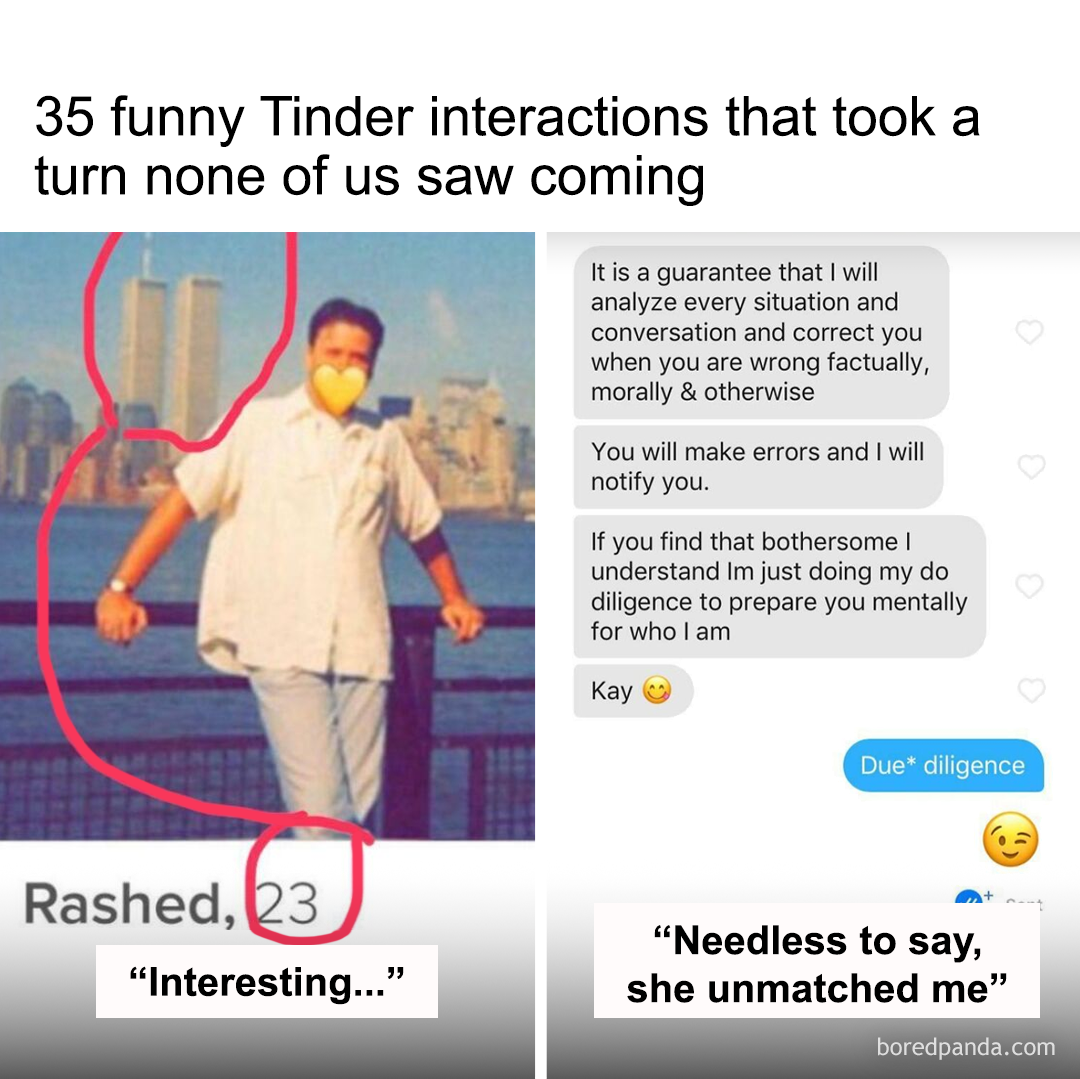Like the 'It is a guarantee' message heart

1030,332
